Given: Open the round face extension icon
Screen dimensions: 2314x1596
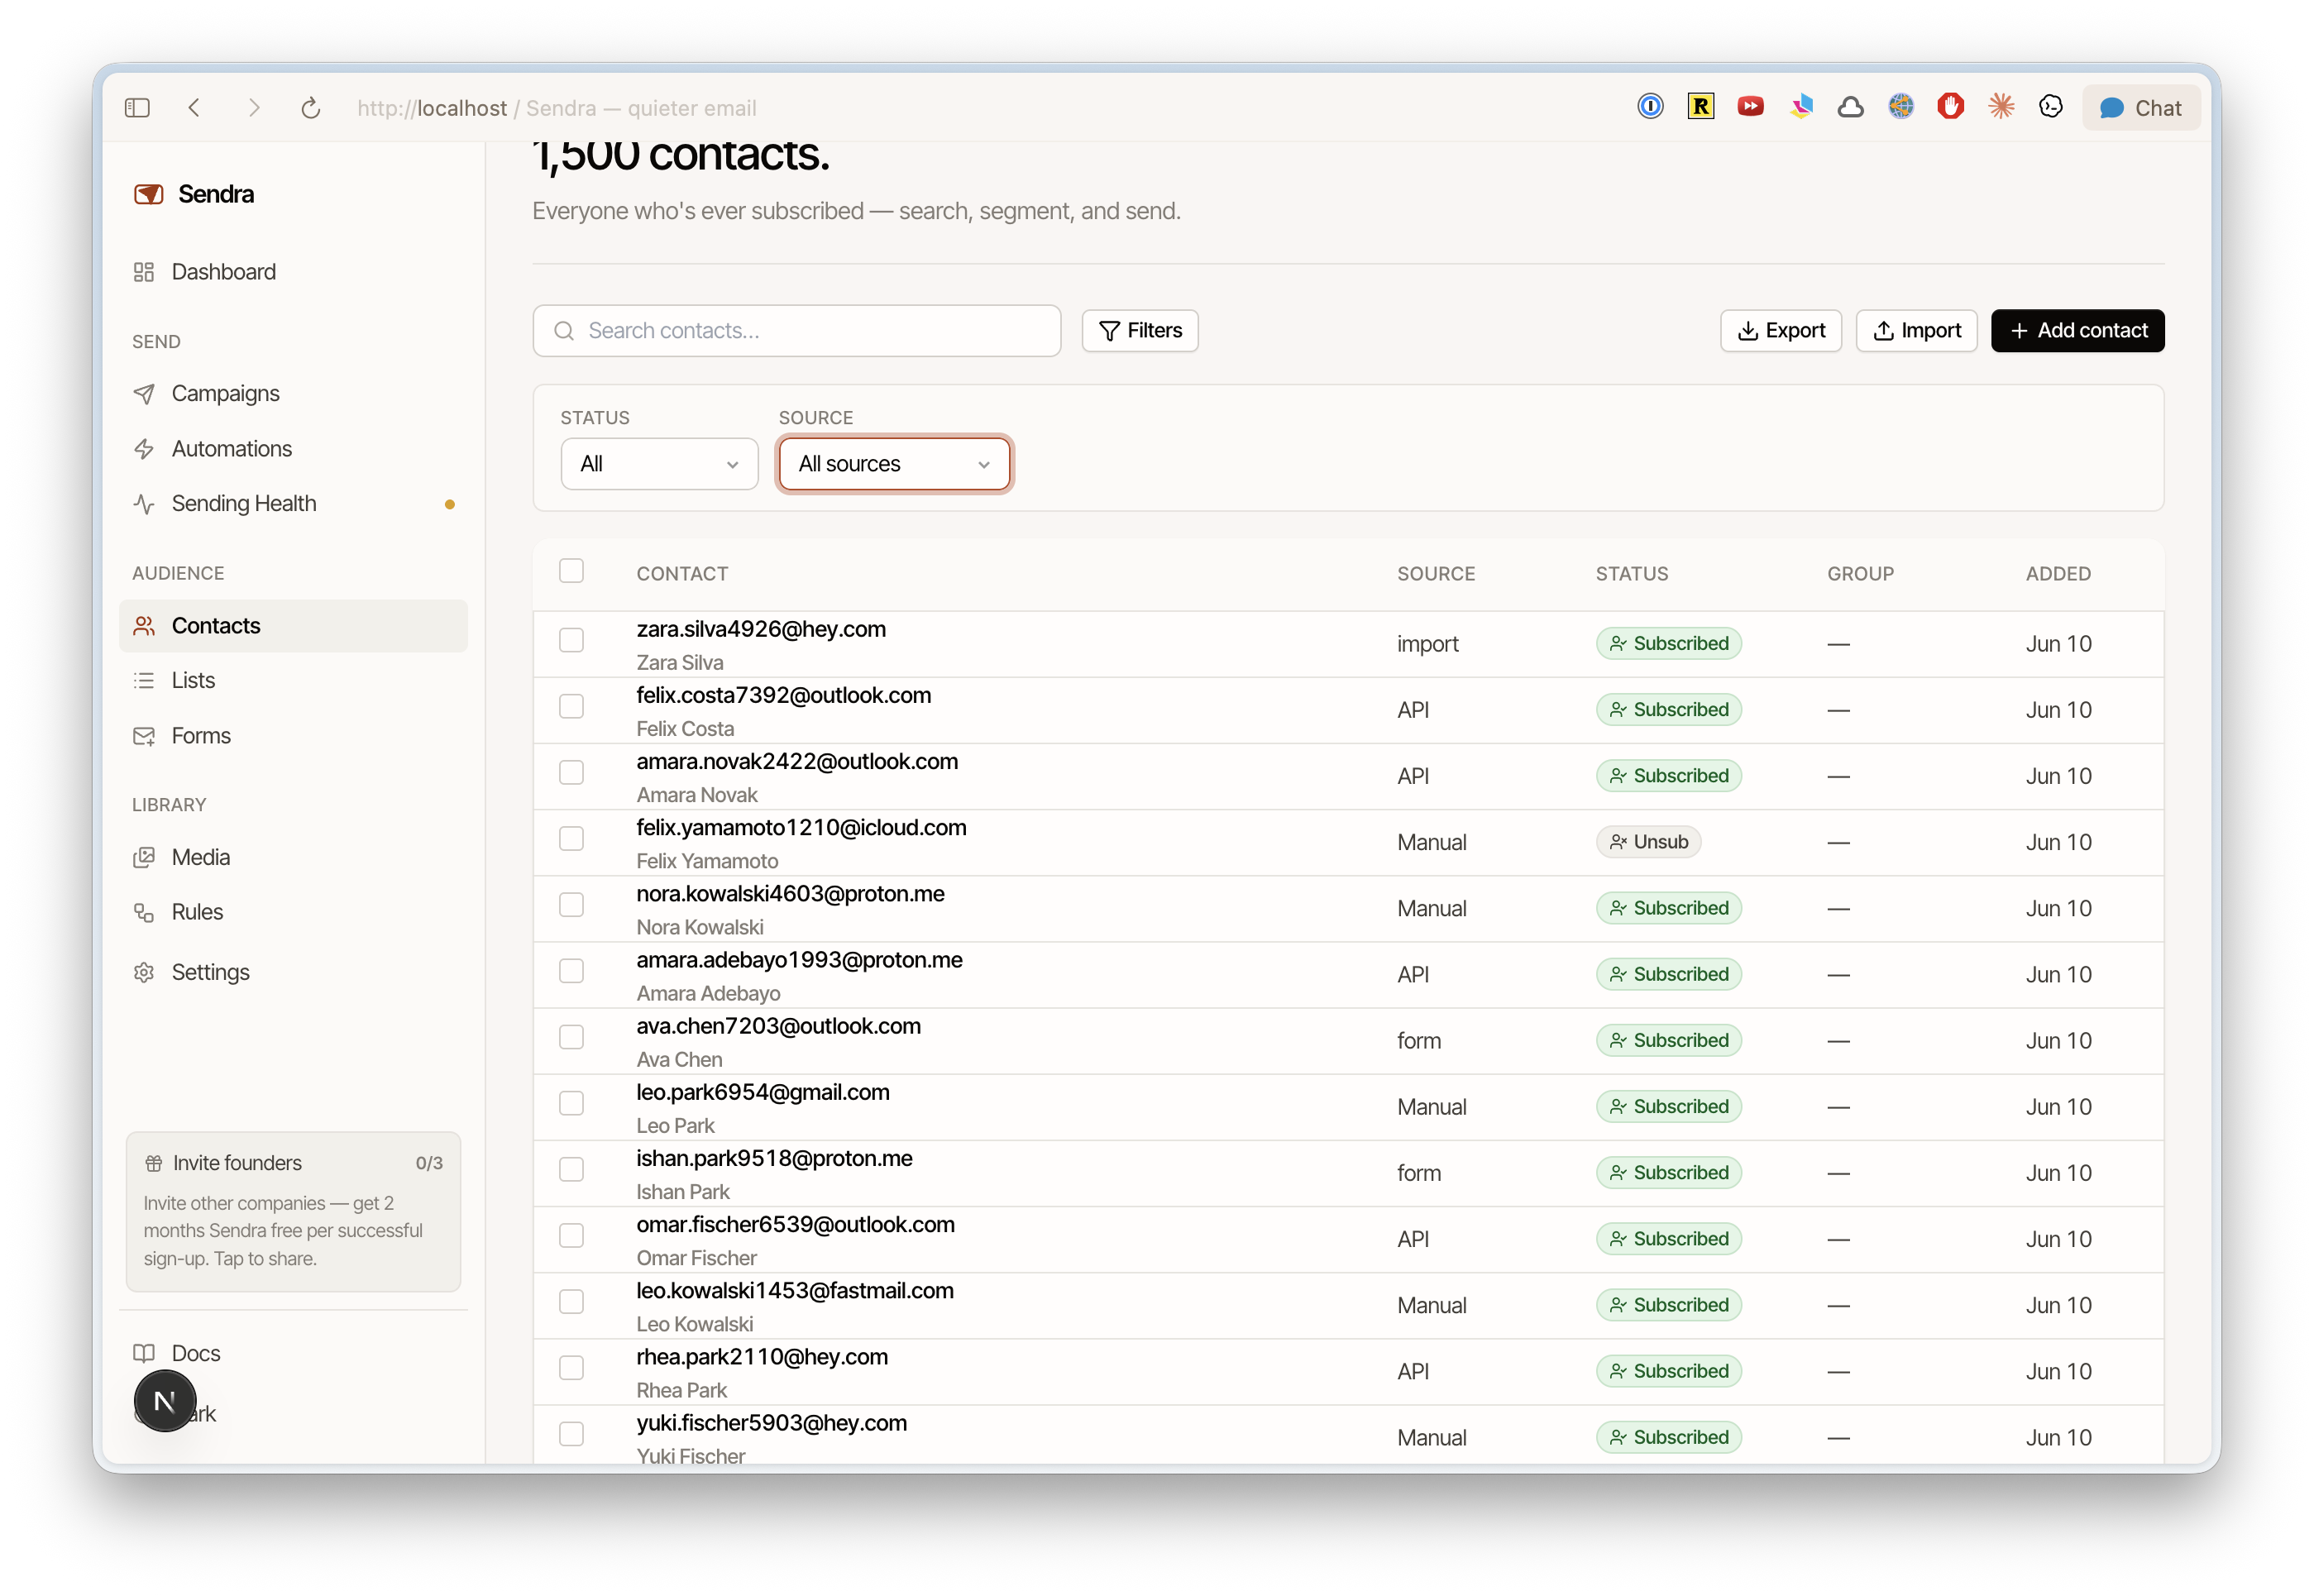Looking at the screenshot, I should point(2050,107).
